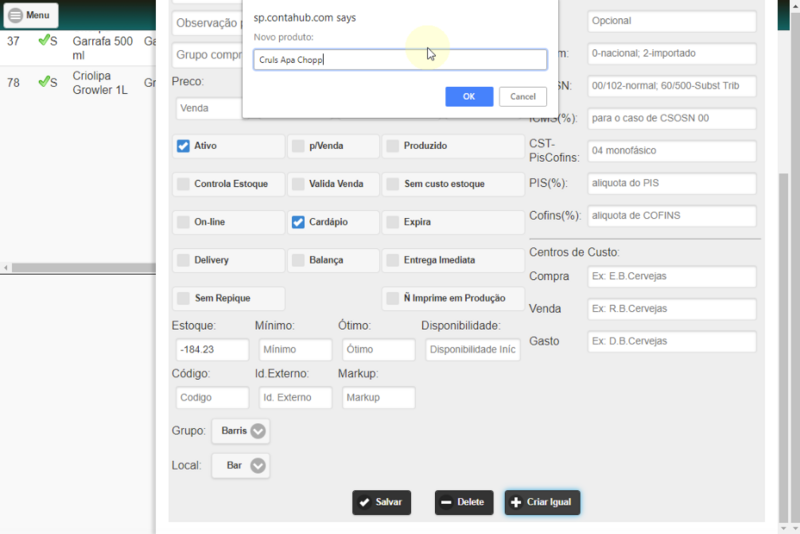
Task: Click the checkmark icon on Salvar
Action: [364, 502]
